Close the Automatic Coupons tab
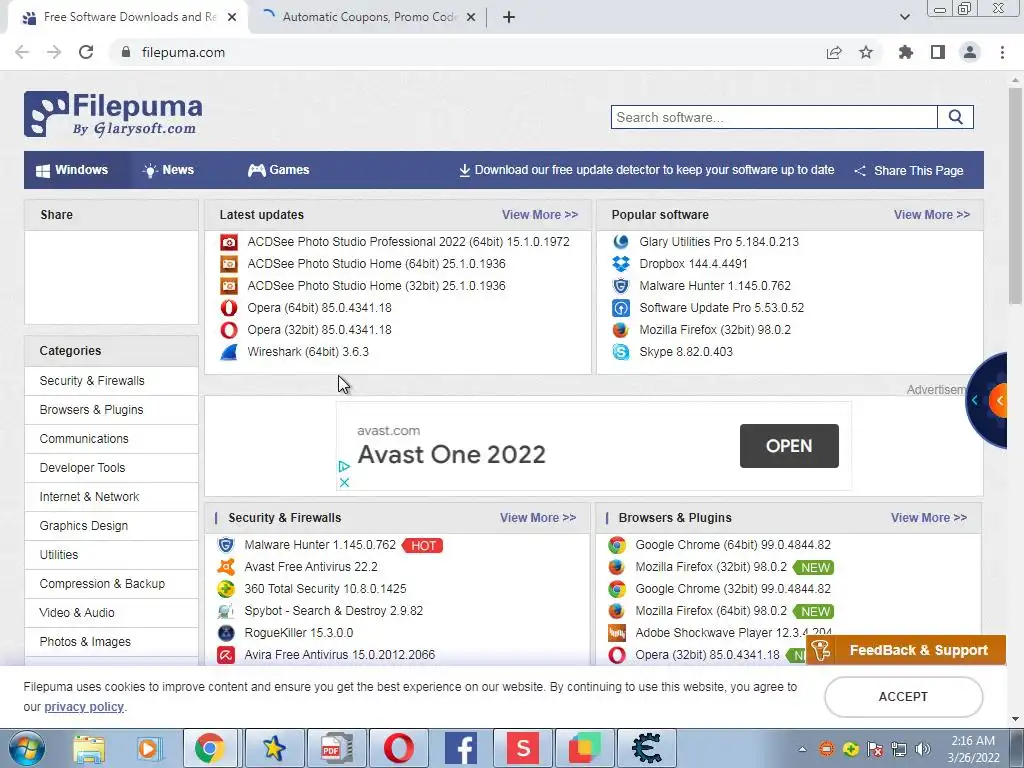The width and height of the screenshot is (1024, 768). [x=471, y=18]
